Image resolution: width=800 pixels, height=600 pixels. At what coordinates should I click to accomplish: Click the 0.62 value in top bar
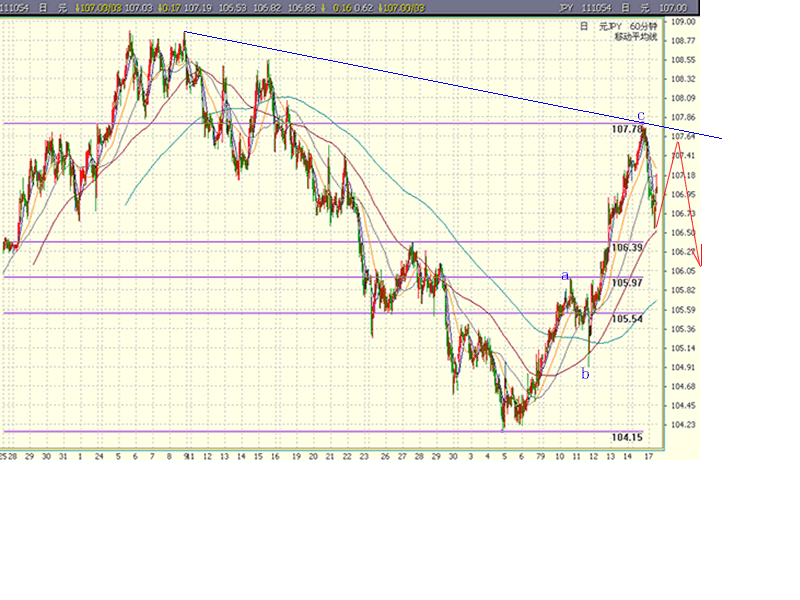click(363, 8)
